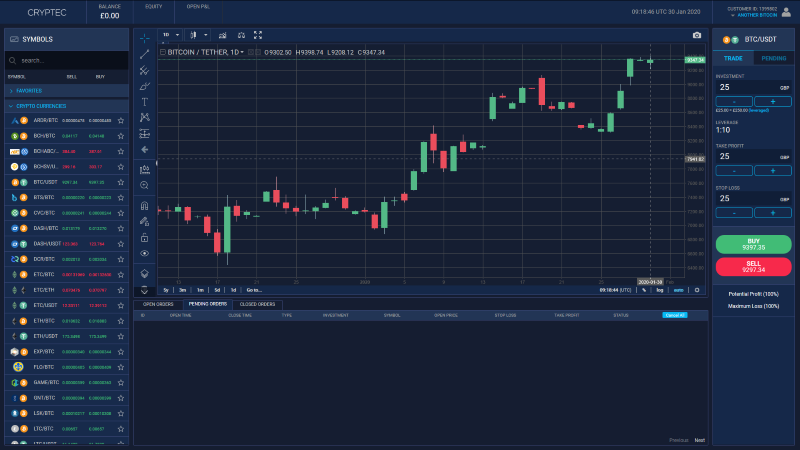Select the zoom in magnifier tool
The height and width of the screenshot is (450, 800).
click(145, 185)
